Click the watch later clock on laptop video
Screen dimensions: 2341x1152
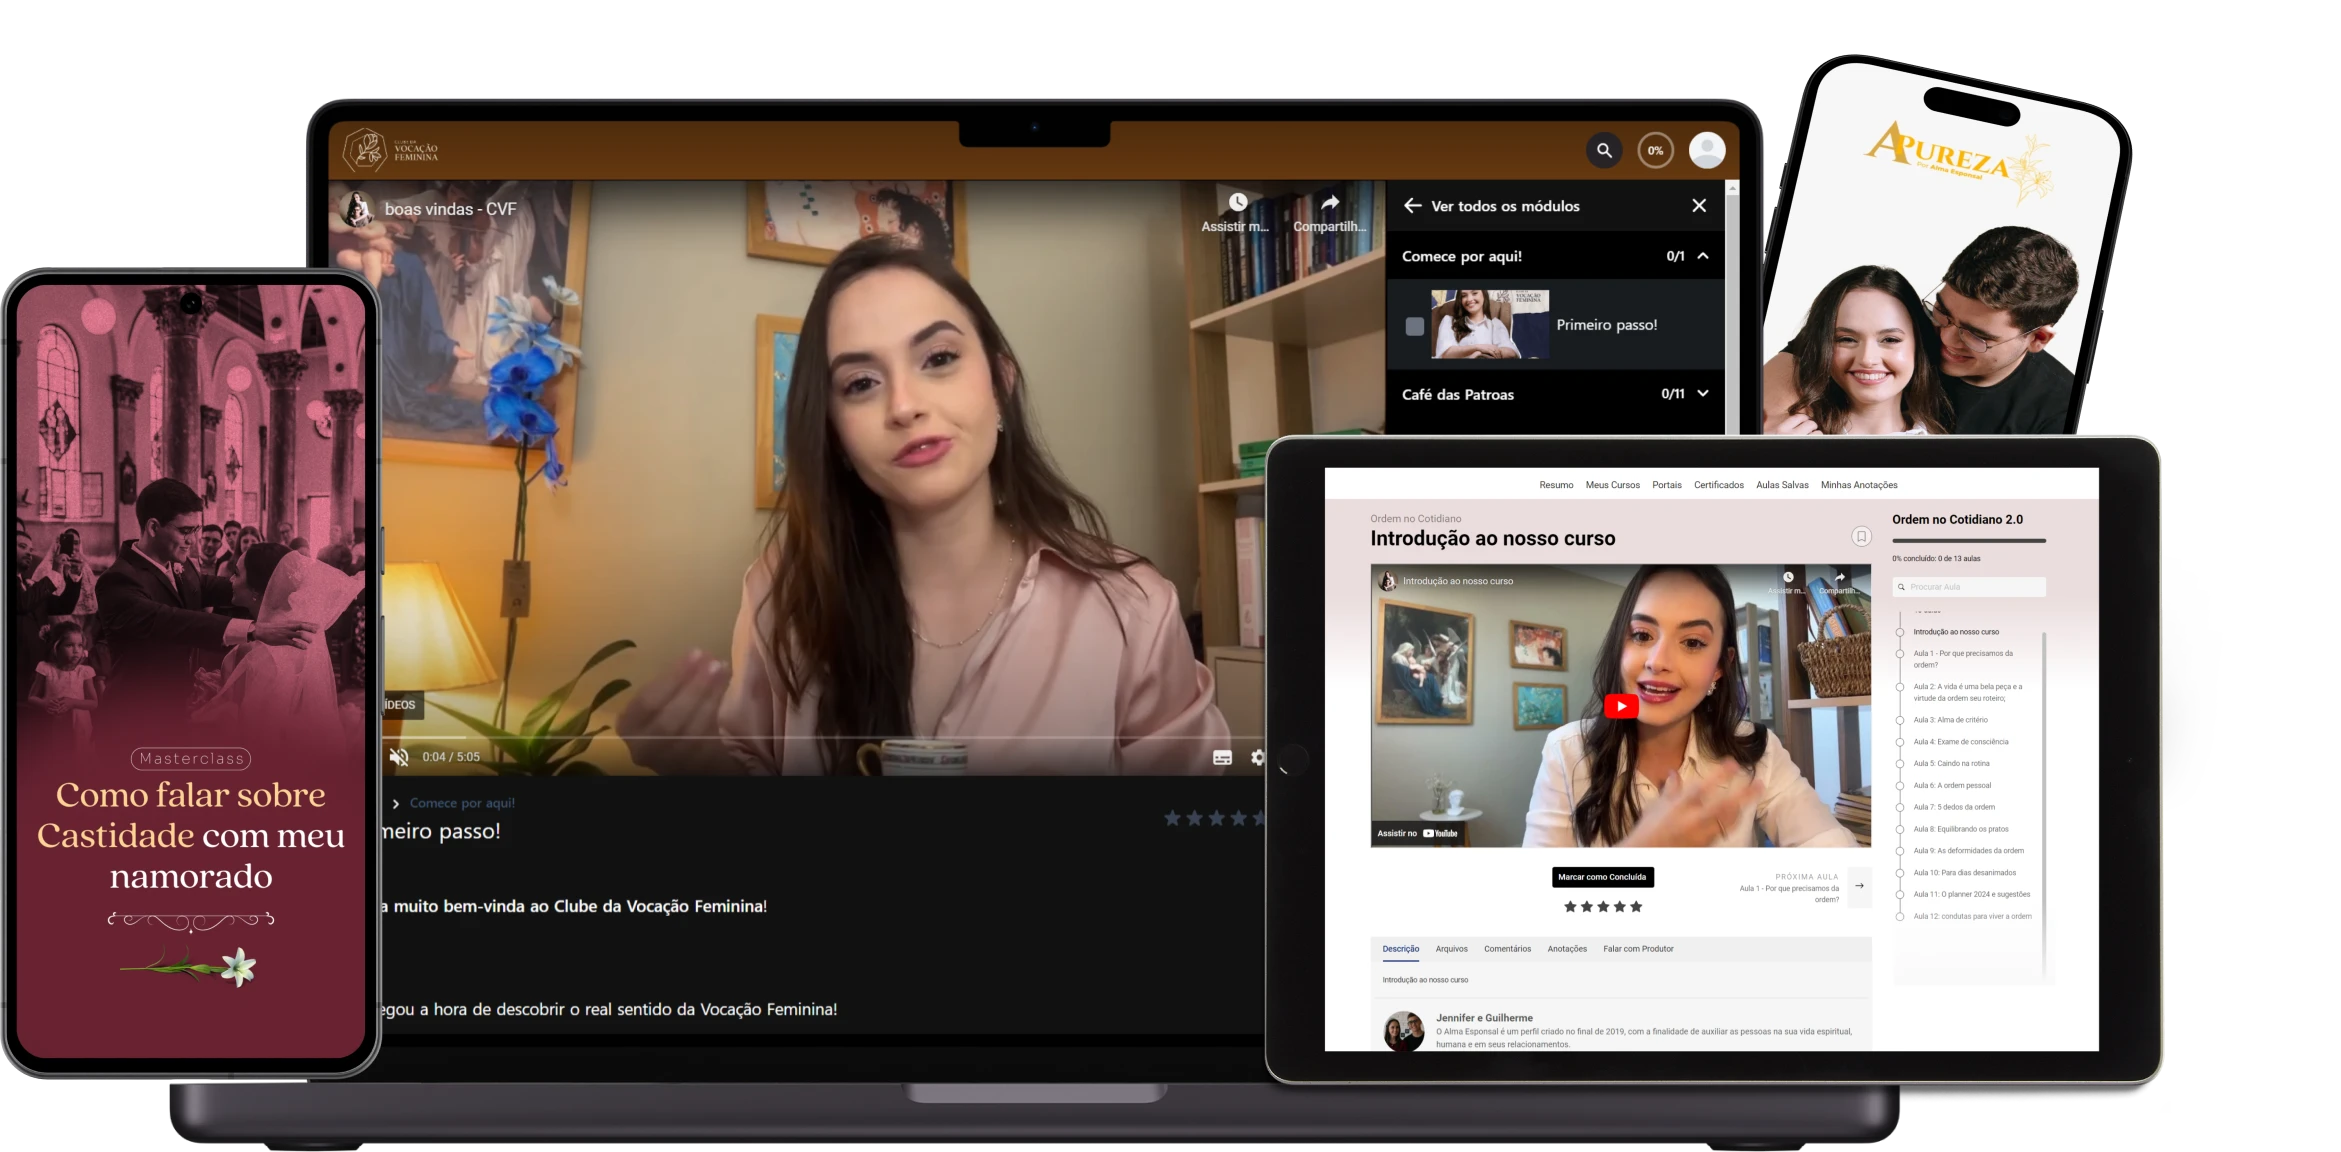1237,202
